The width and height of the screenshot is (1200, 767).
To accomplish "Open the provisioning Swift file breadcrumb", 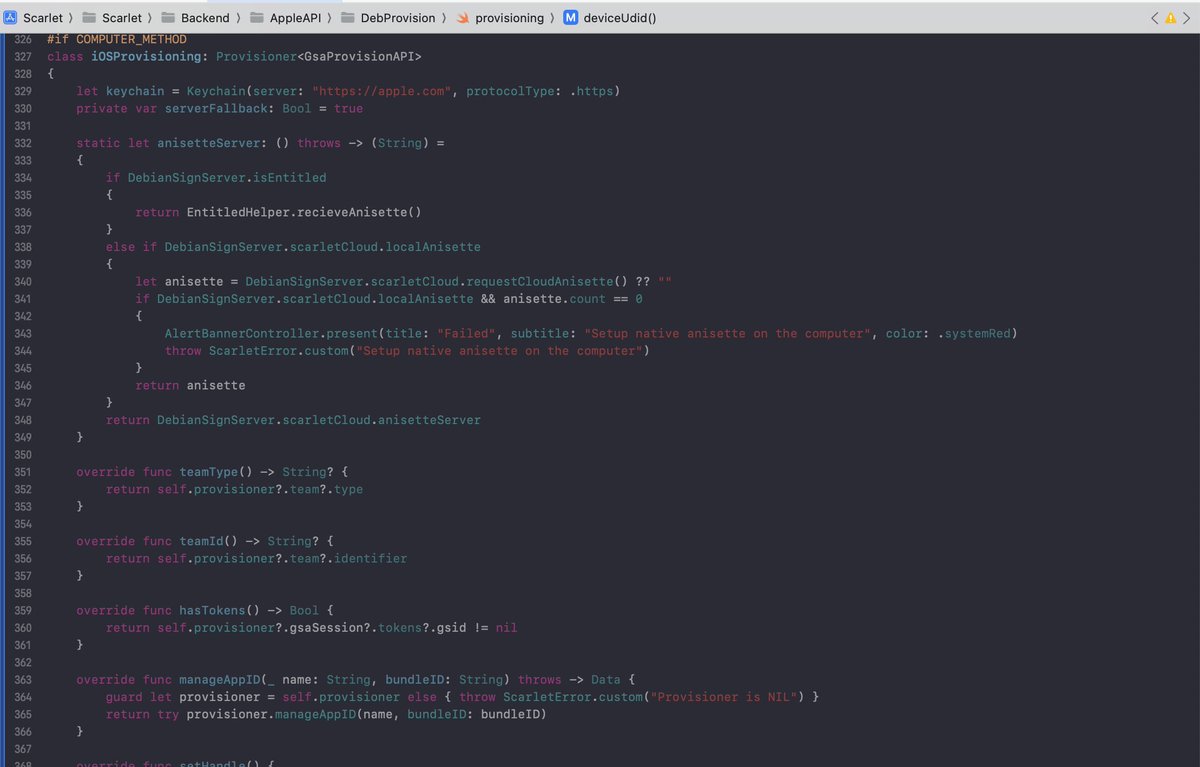I will (500, 18).
